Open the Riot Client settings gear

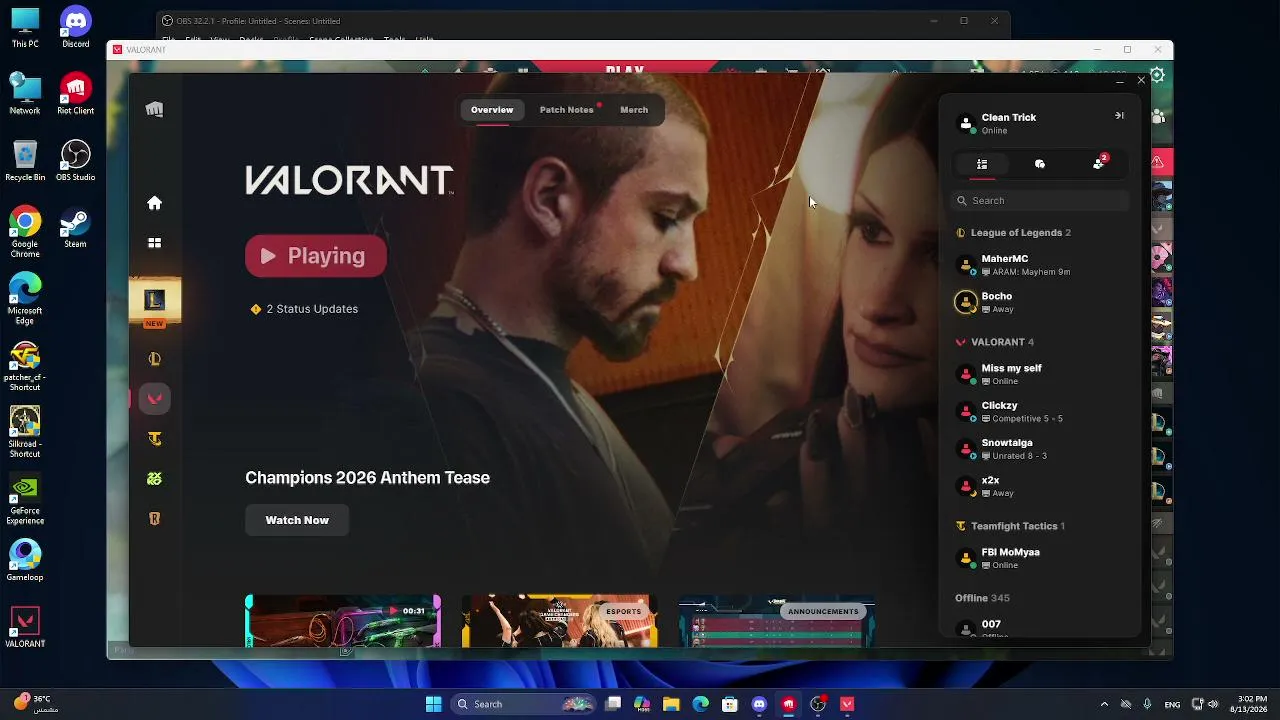pos(1157,76)
